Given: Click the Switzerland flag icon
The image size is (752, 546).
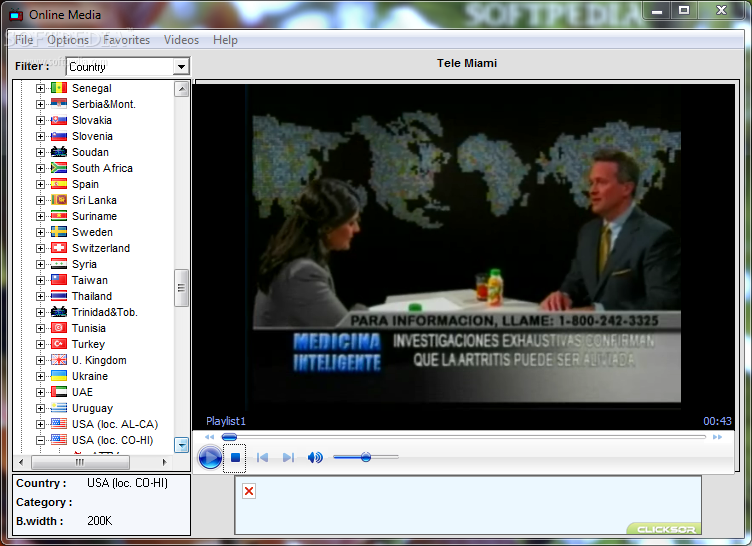Looking at the screenshot, I should [59, 248].
